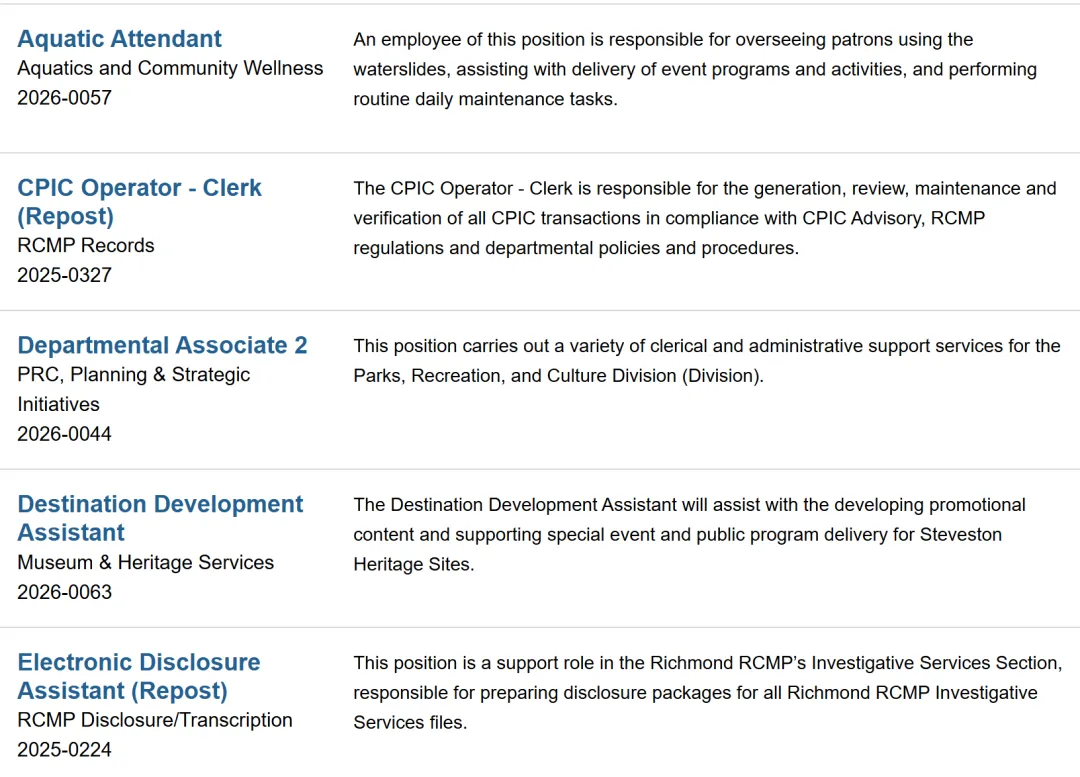Click job ID 2025-0327
This screenshot has width=1080, height=777.
tap(64, 274)
